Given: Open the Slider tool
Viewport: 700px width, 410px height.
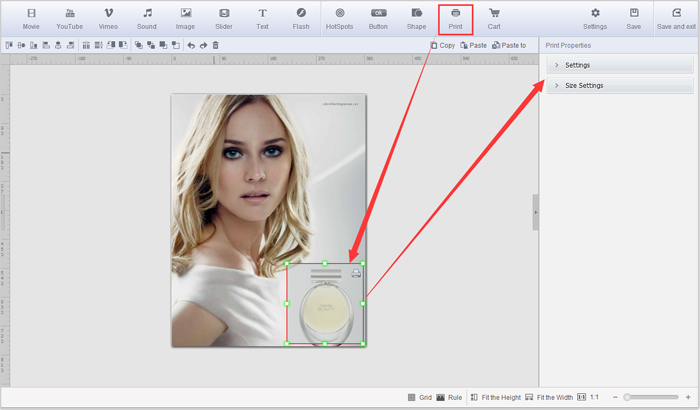Looking at the screenshot, I should [224, 18].
